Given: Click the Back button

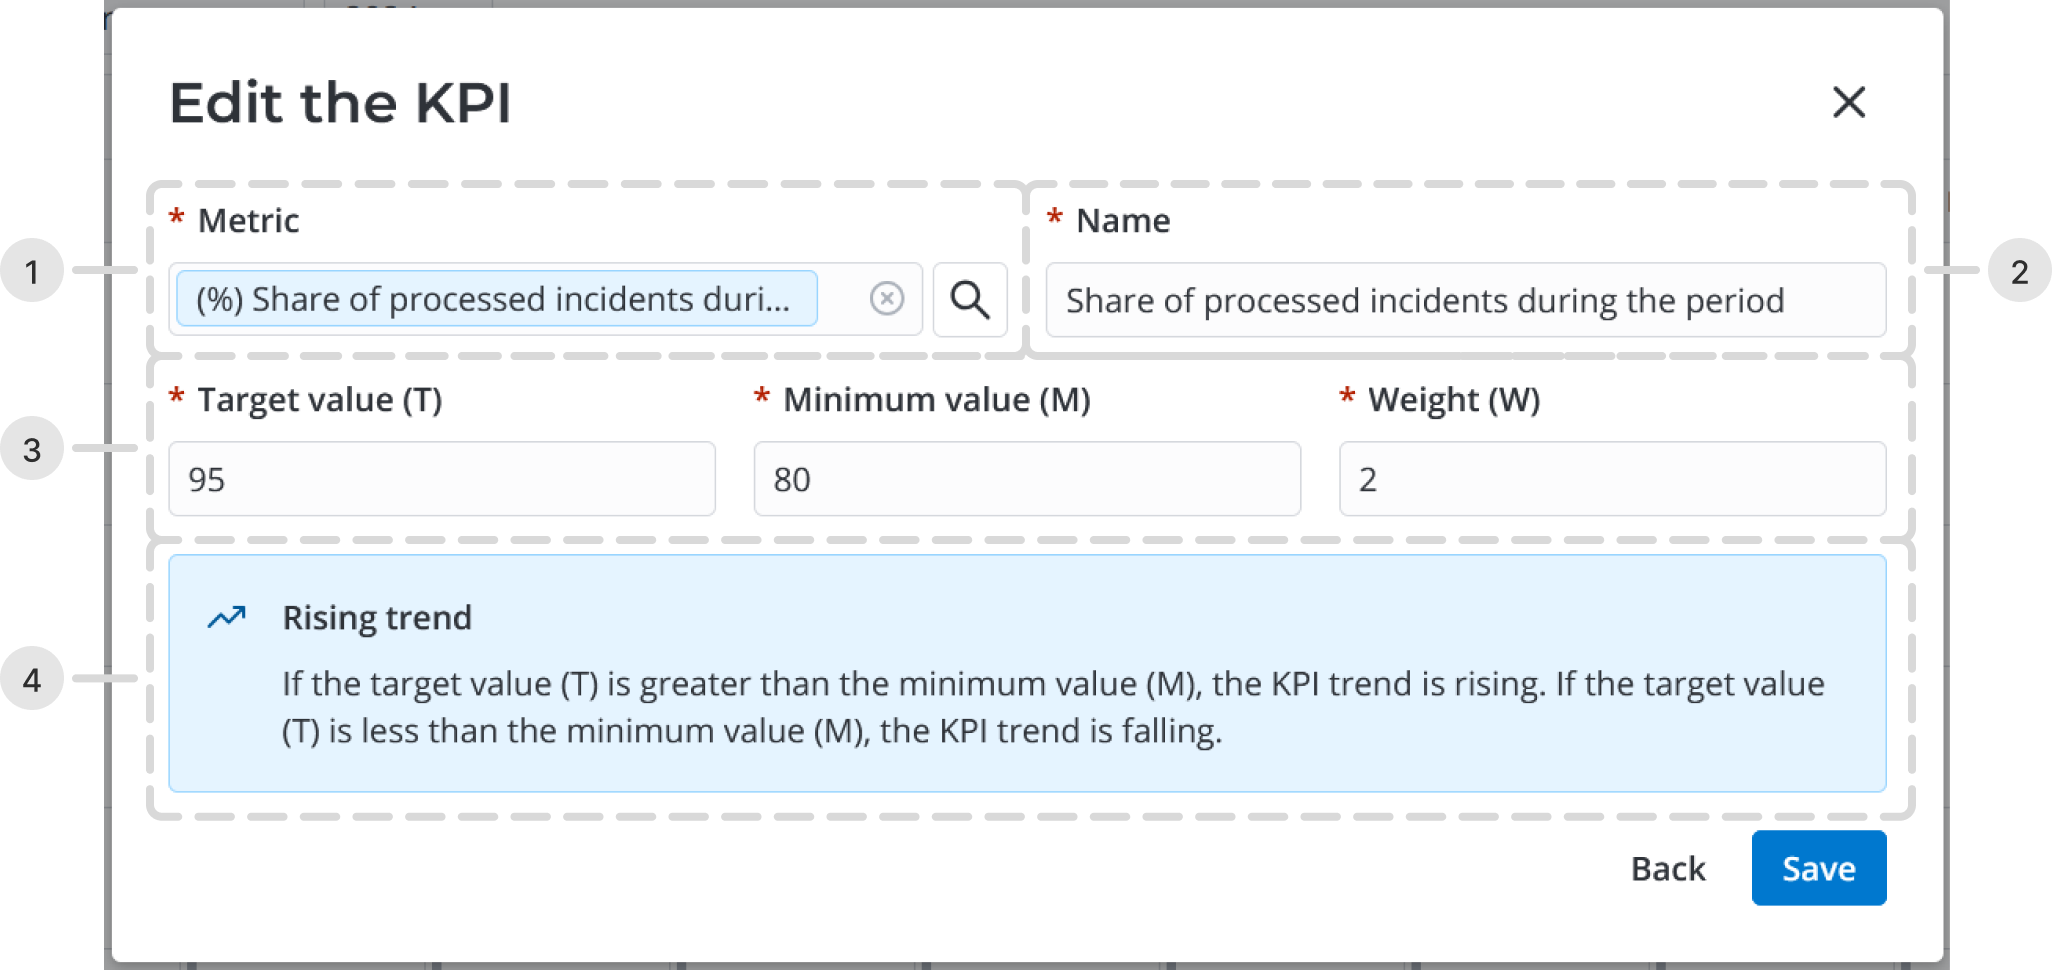Looking at the screenshot, I should point(1667,868).
